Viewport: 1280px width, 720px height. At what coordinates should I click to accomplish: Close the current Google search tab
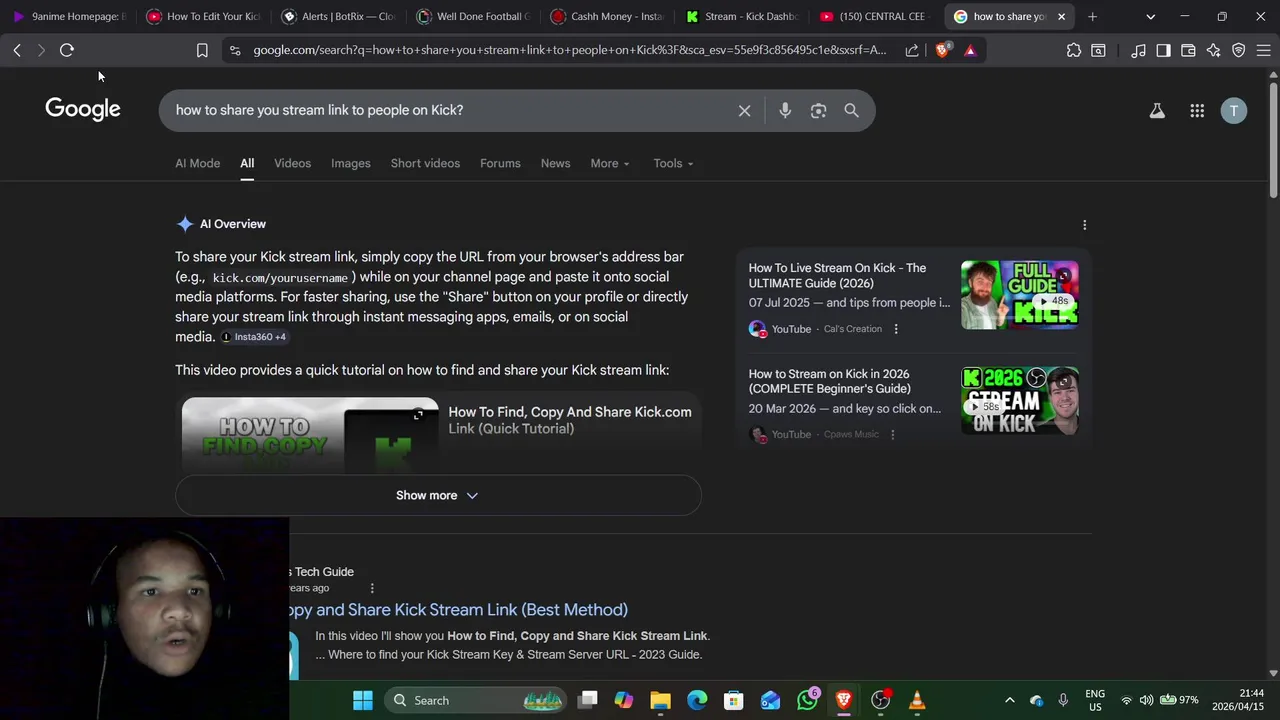click(x=1061, y=16)
